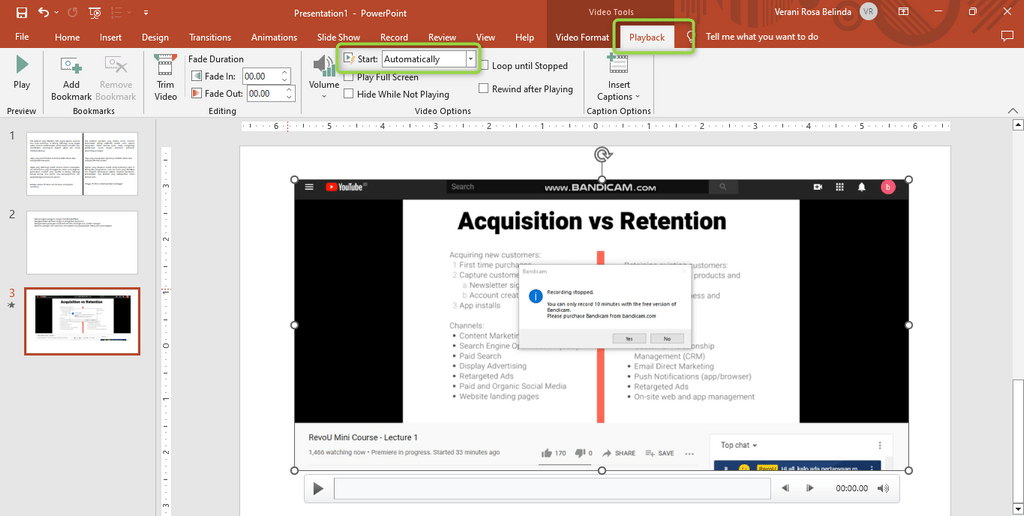Switch to the Video Format tab
1024x516 pixels.
[x=582, y=37]
